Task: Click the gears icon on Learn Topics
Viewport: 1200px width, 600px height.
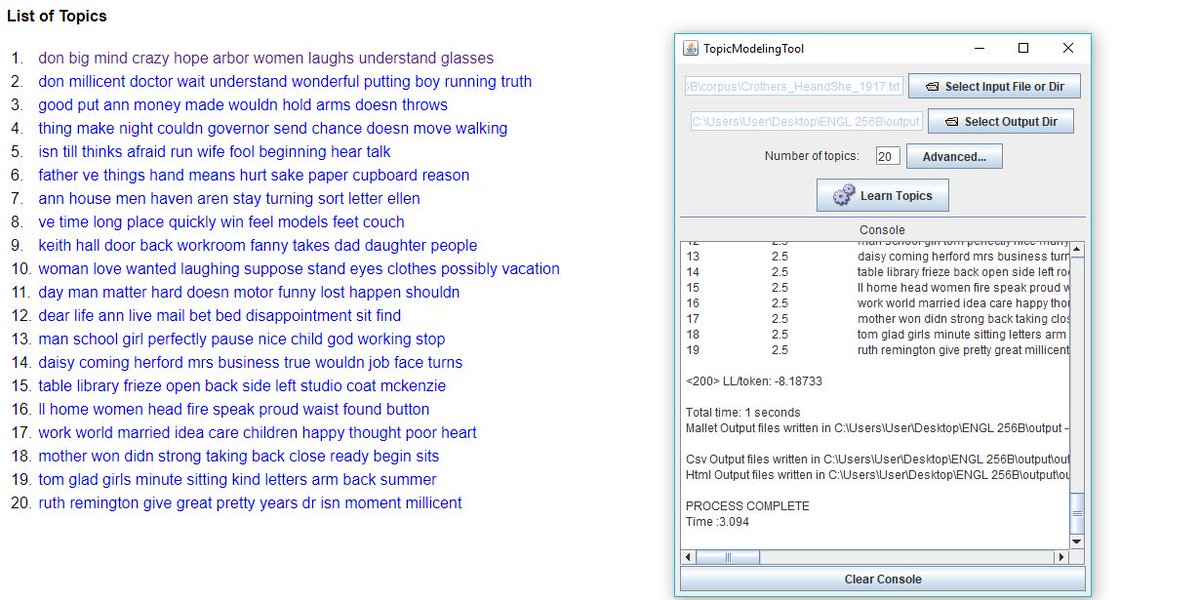Action: 843,195
